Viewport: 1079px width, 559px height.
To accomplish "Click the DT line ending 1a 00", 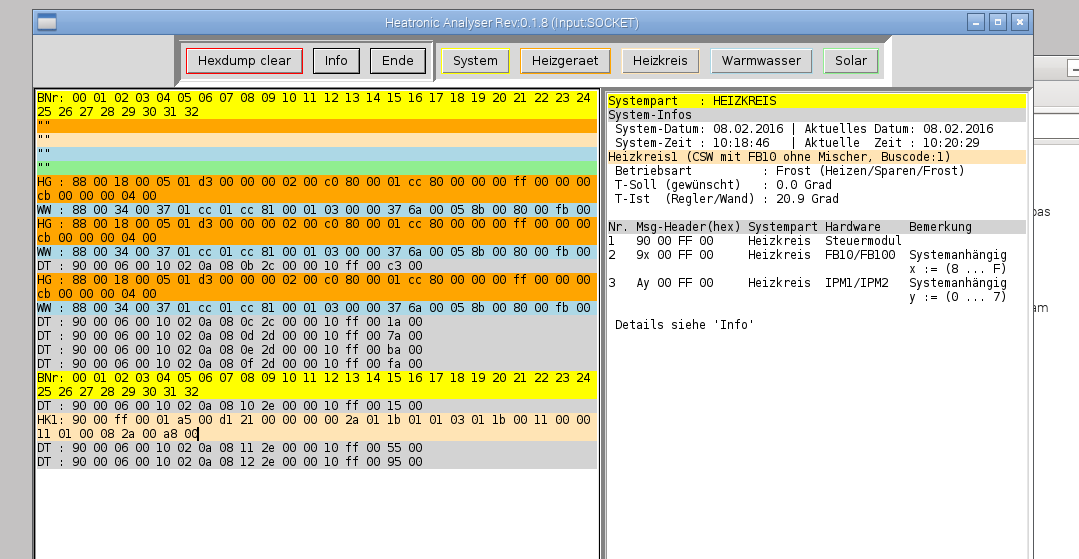I will point(317,321).
